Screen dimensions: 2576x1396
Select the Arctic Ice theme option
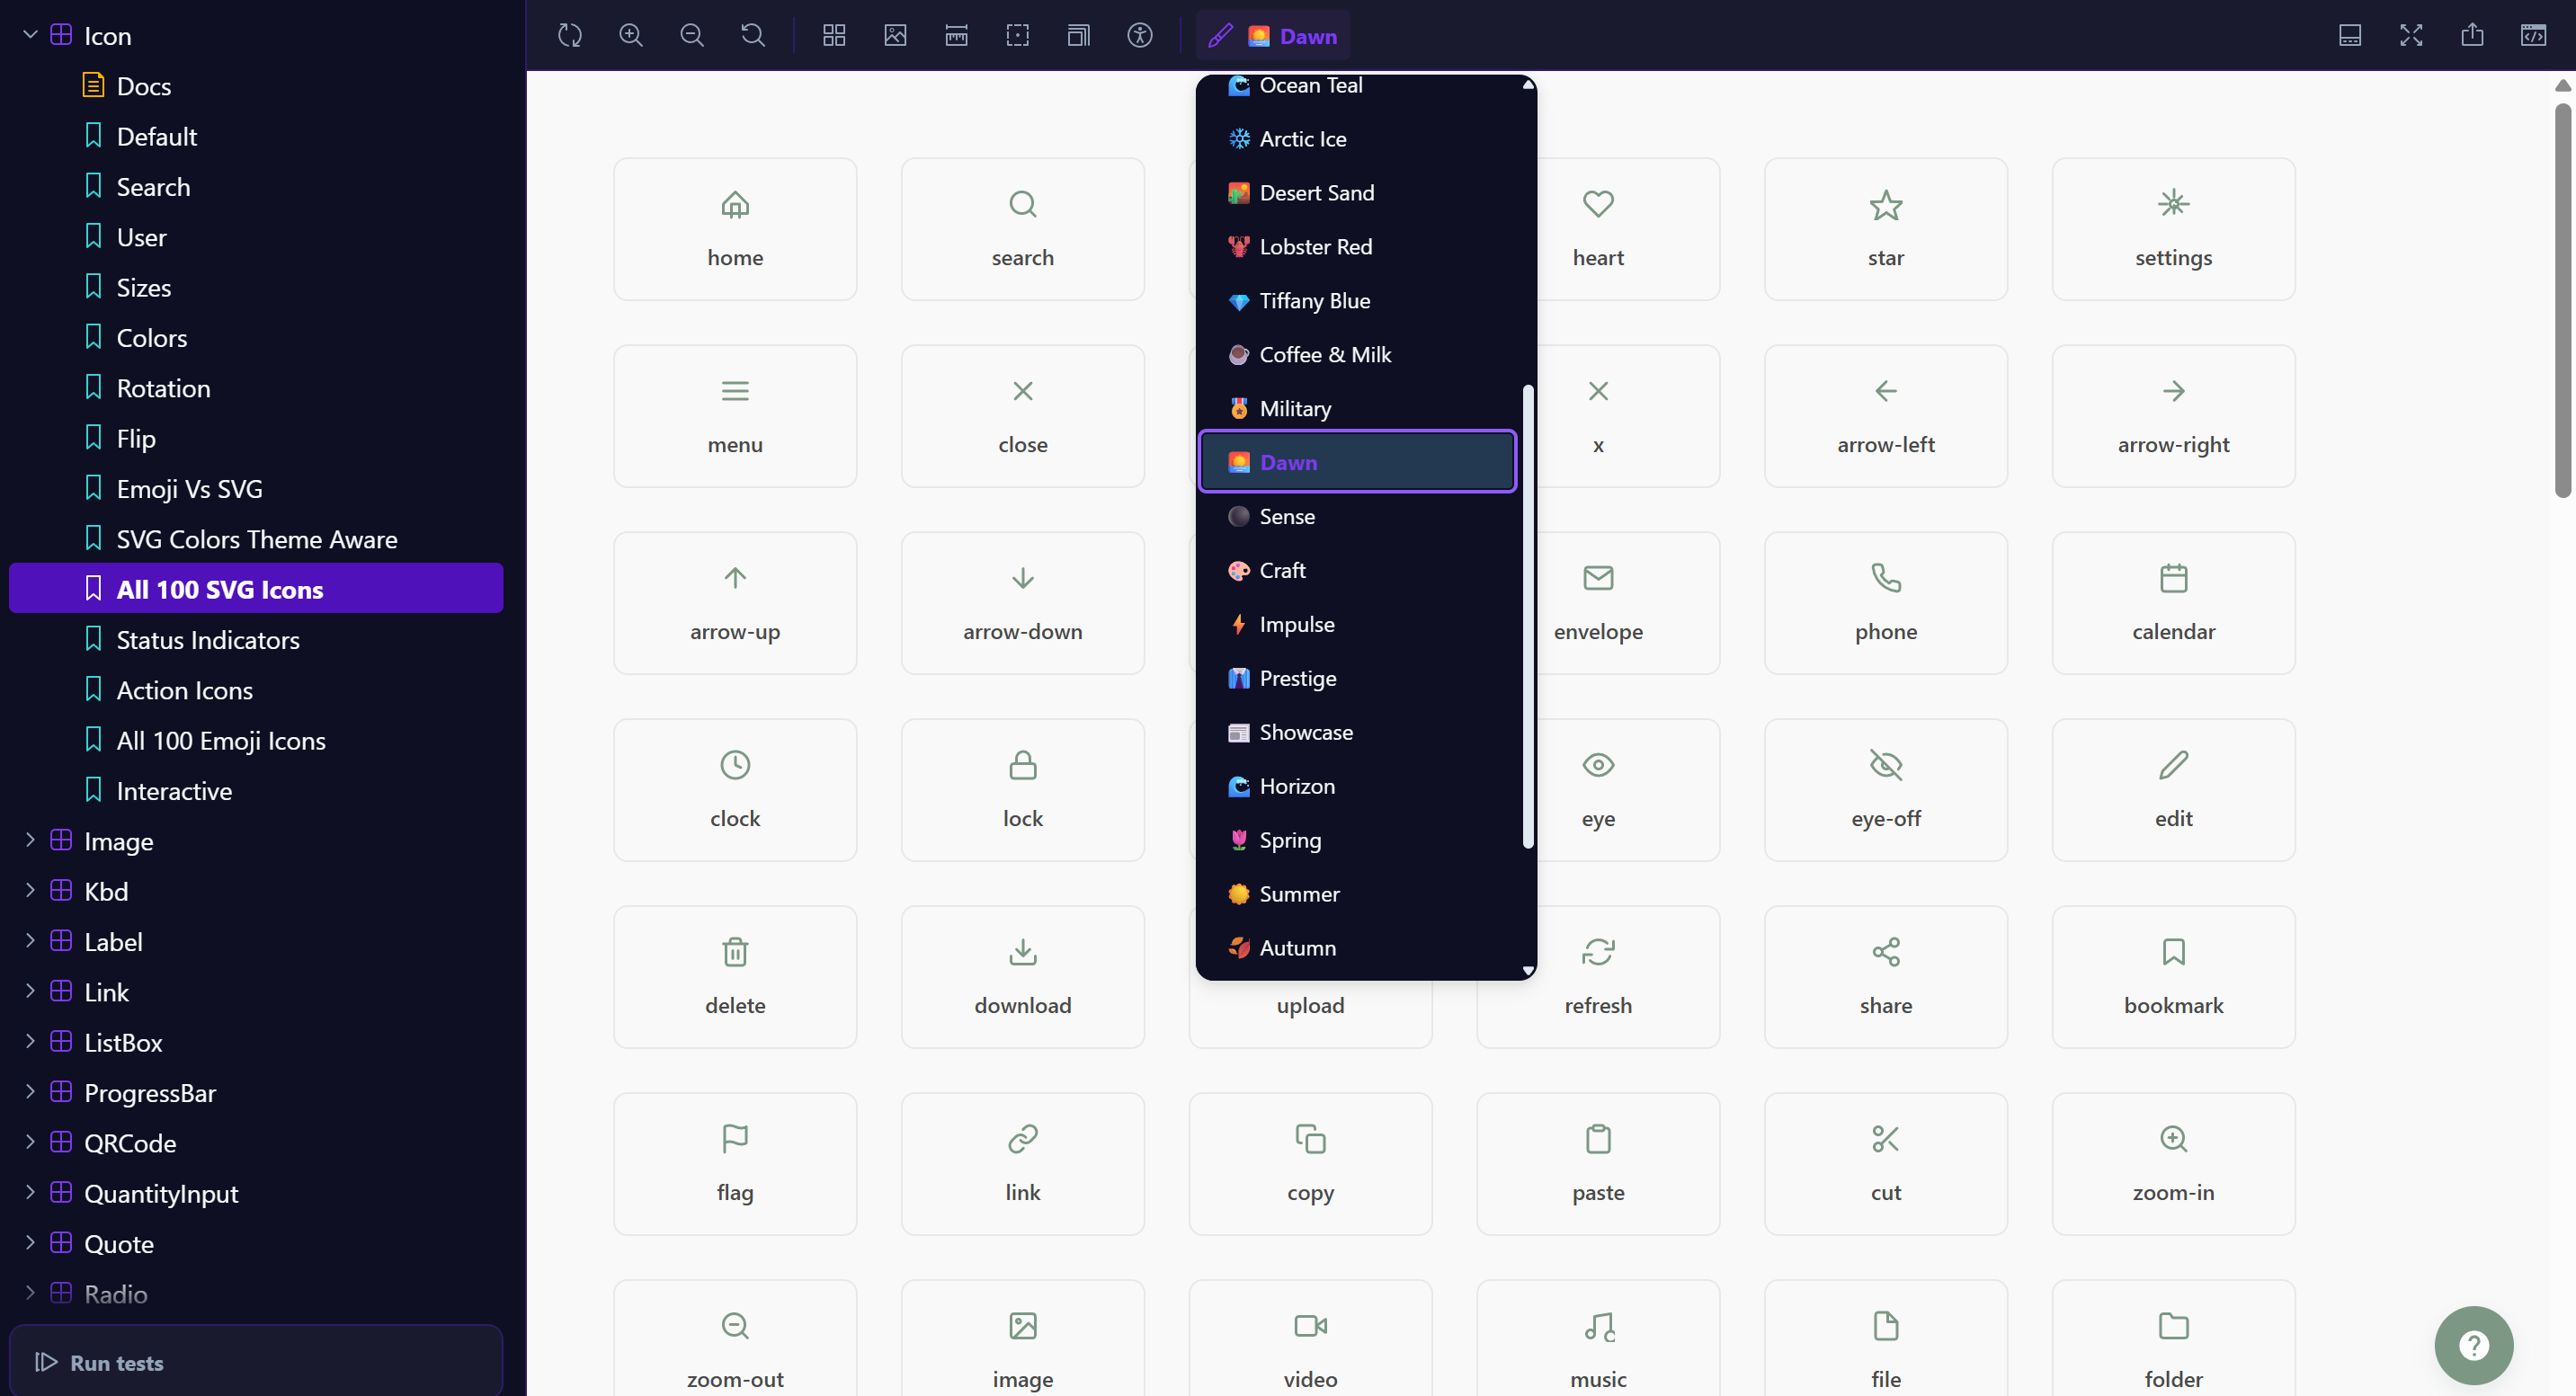tap(1302, 138)
